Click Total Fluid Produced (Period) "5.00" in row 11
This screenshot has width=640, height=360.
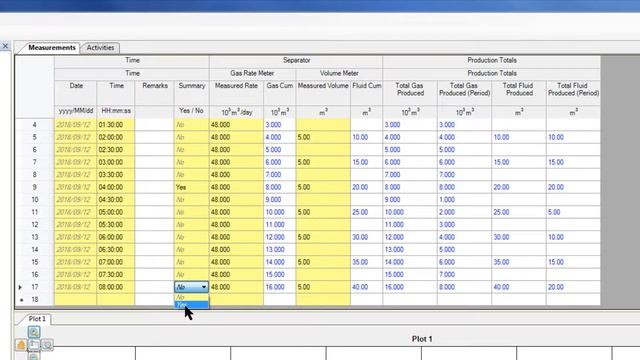click(x=573, y=212)
